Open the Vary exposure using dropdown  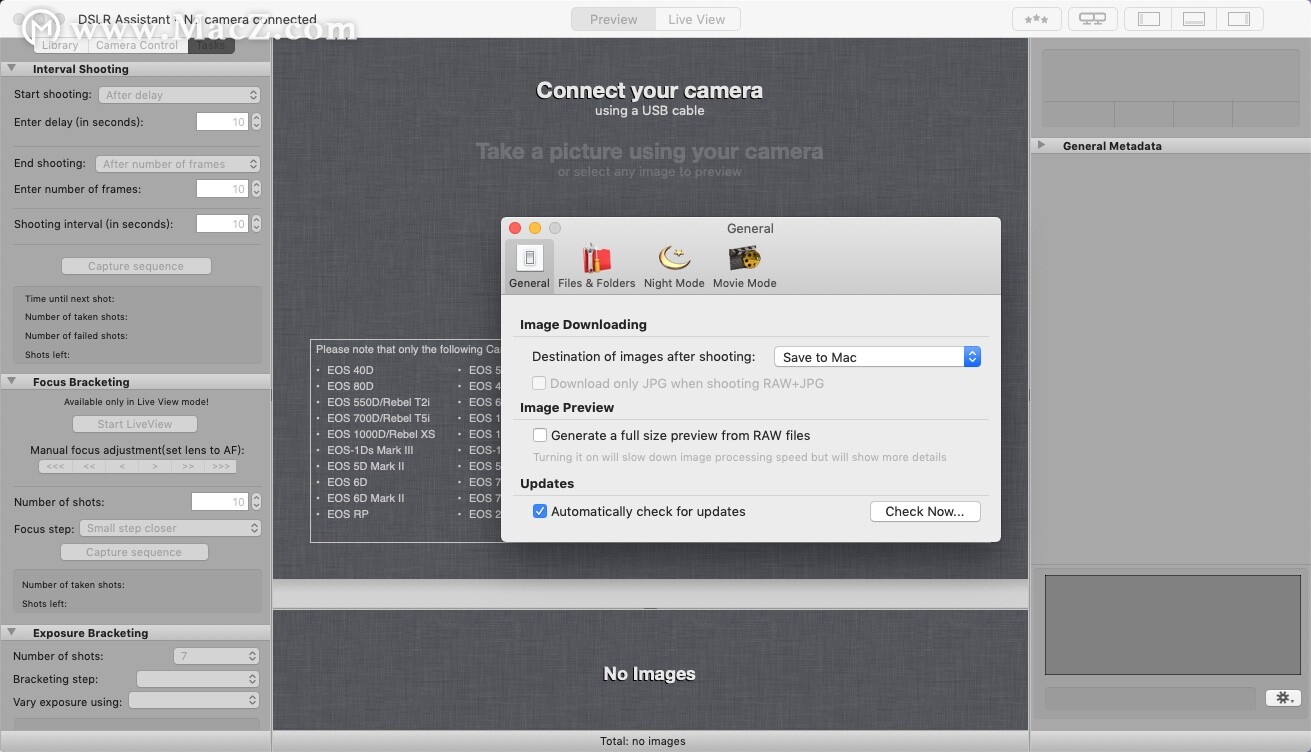tap(194, 702)
